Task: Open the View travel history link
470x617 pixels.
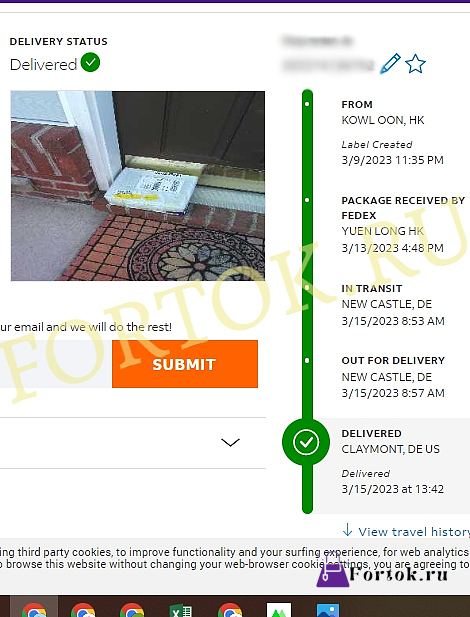Action: (x=414, y=532)
